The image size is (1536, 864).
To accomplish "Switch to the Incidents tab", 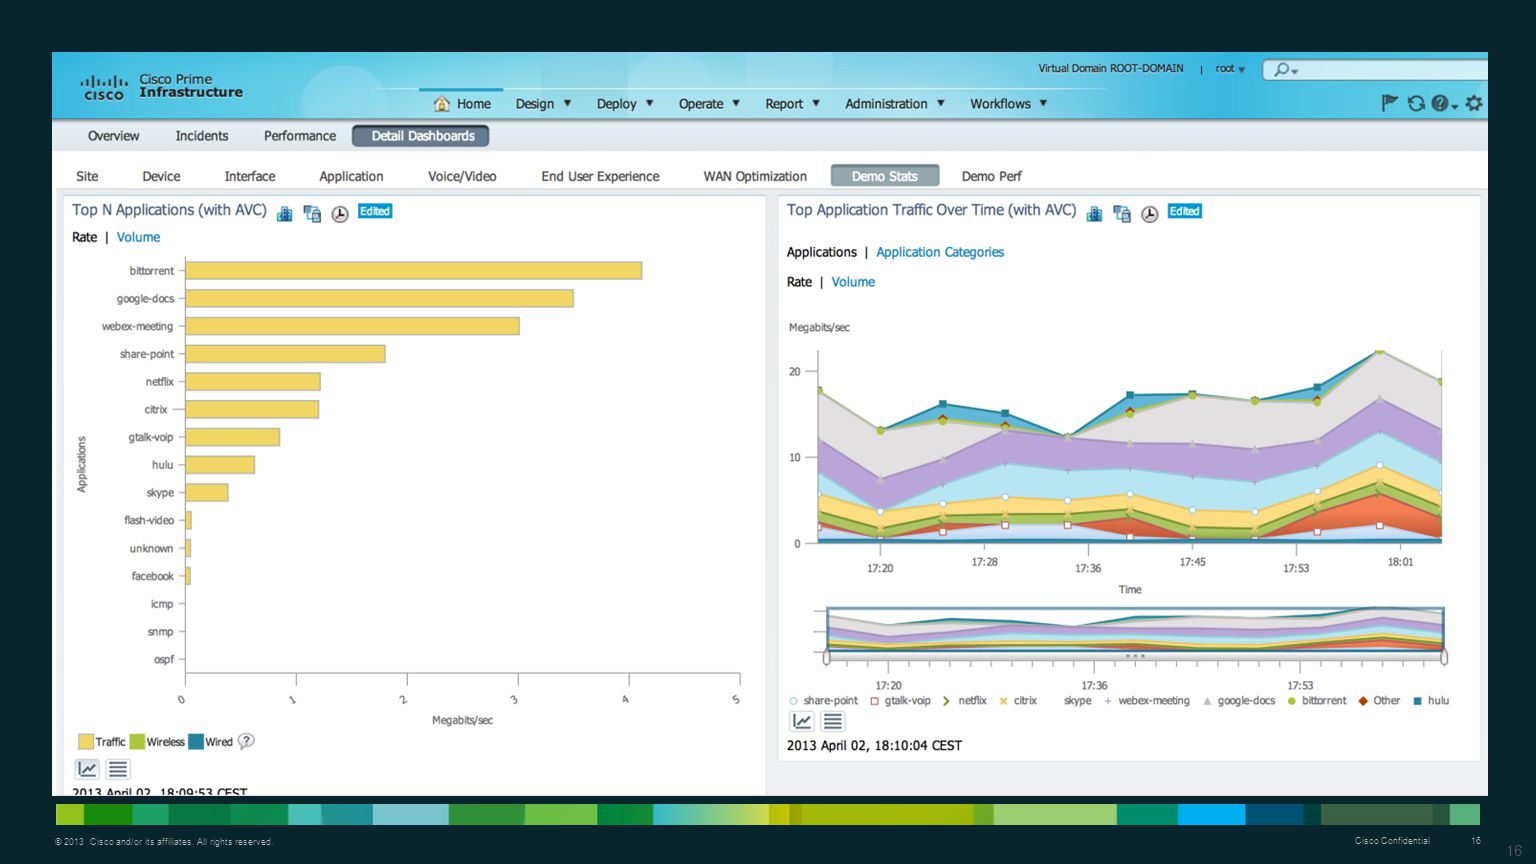I will click(x=202, y=136).
